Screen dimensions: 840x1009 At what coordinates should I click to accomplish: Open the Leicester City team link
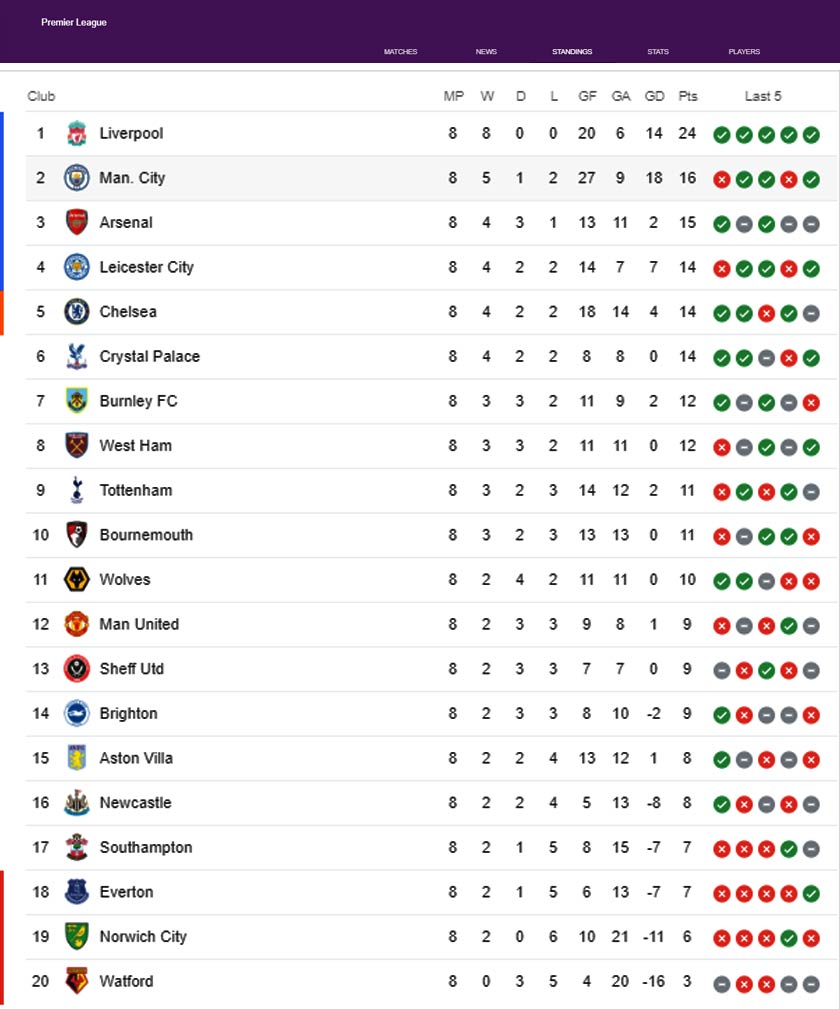tap(146, 267)
